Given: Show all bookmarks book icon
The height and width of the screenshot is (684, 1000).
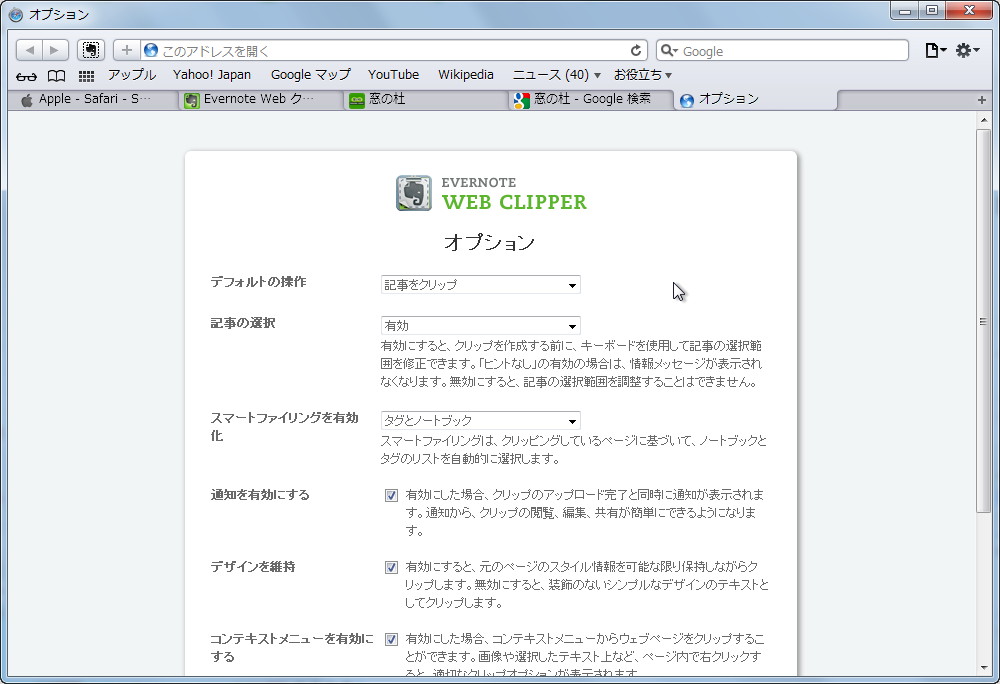Looking at the screenshot, I should pyautogui.click(x=57, y=76).
